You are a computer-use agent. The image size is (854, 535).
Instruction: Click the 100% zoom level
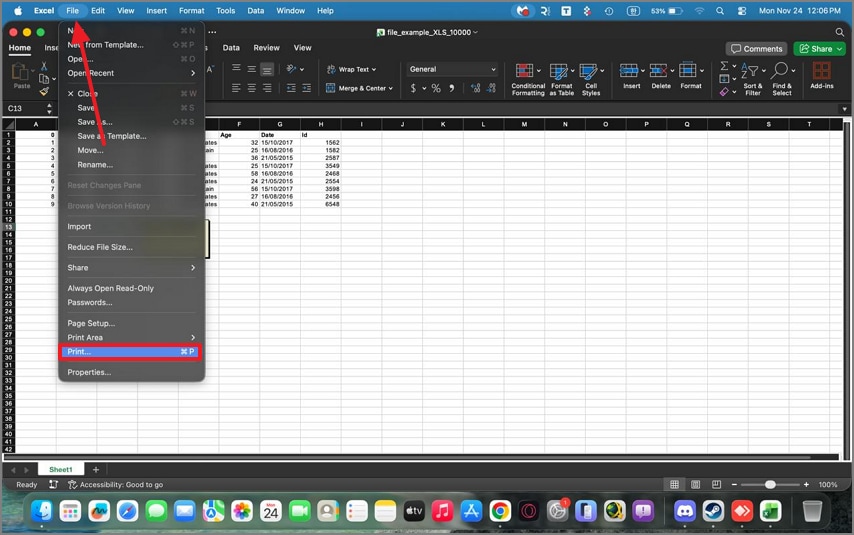827,484
